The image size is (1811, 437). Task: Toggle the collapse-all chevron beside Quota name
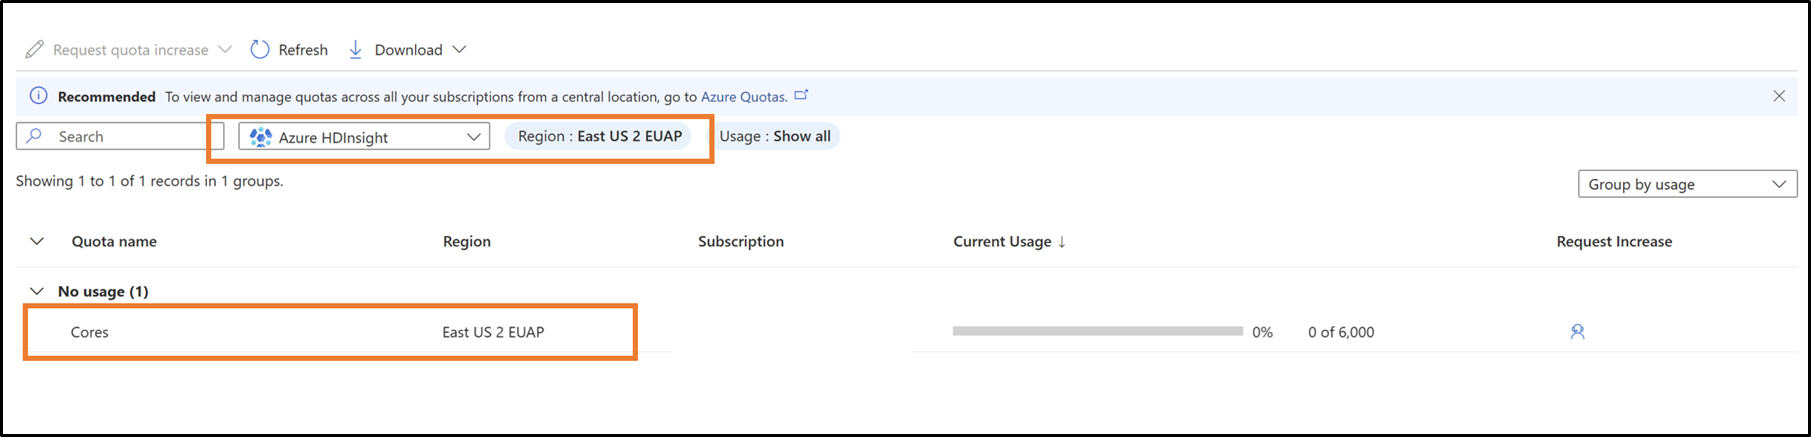(37, 241)
